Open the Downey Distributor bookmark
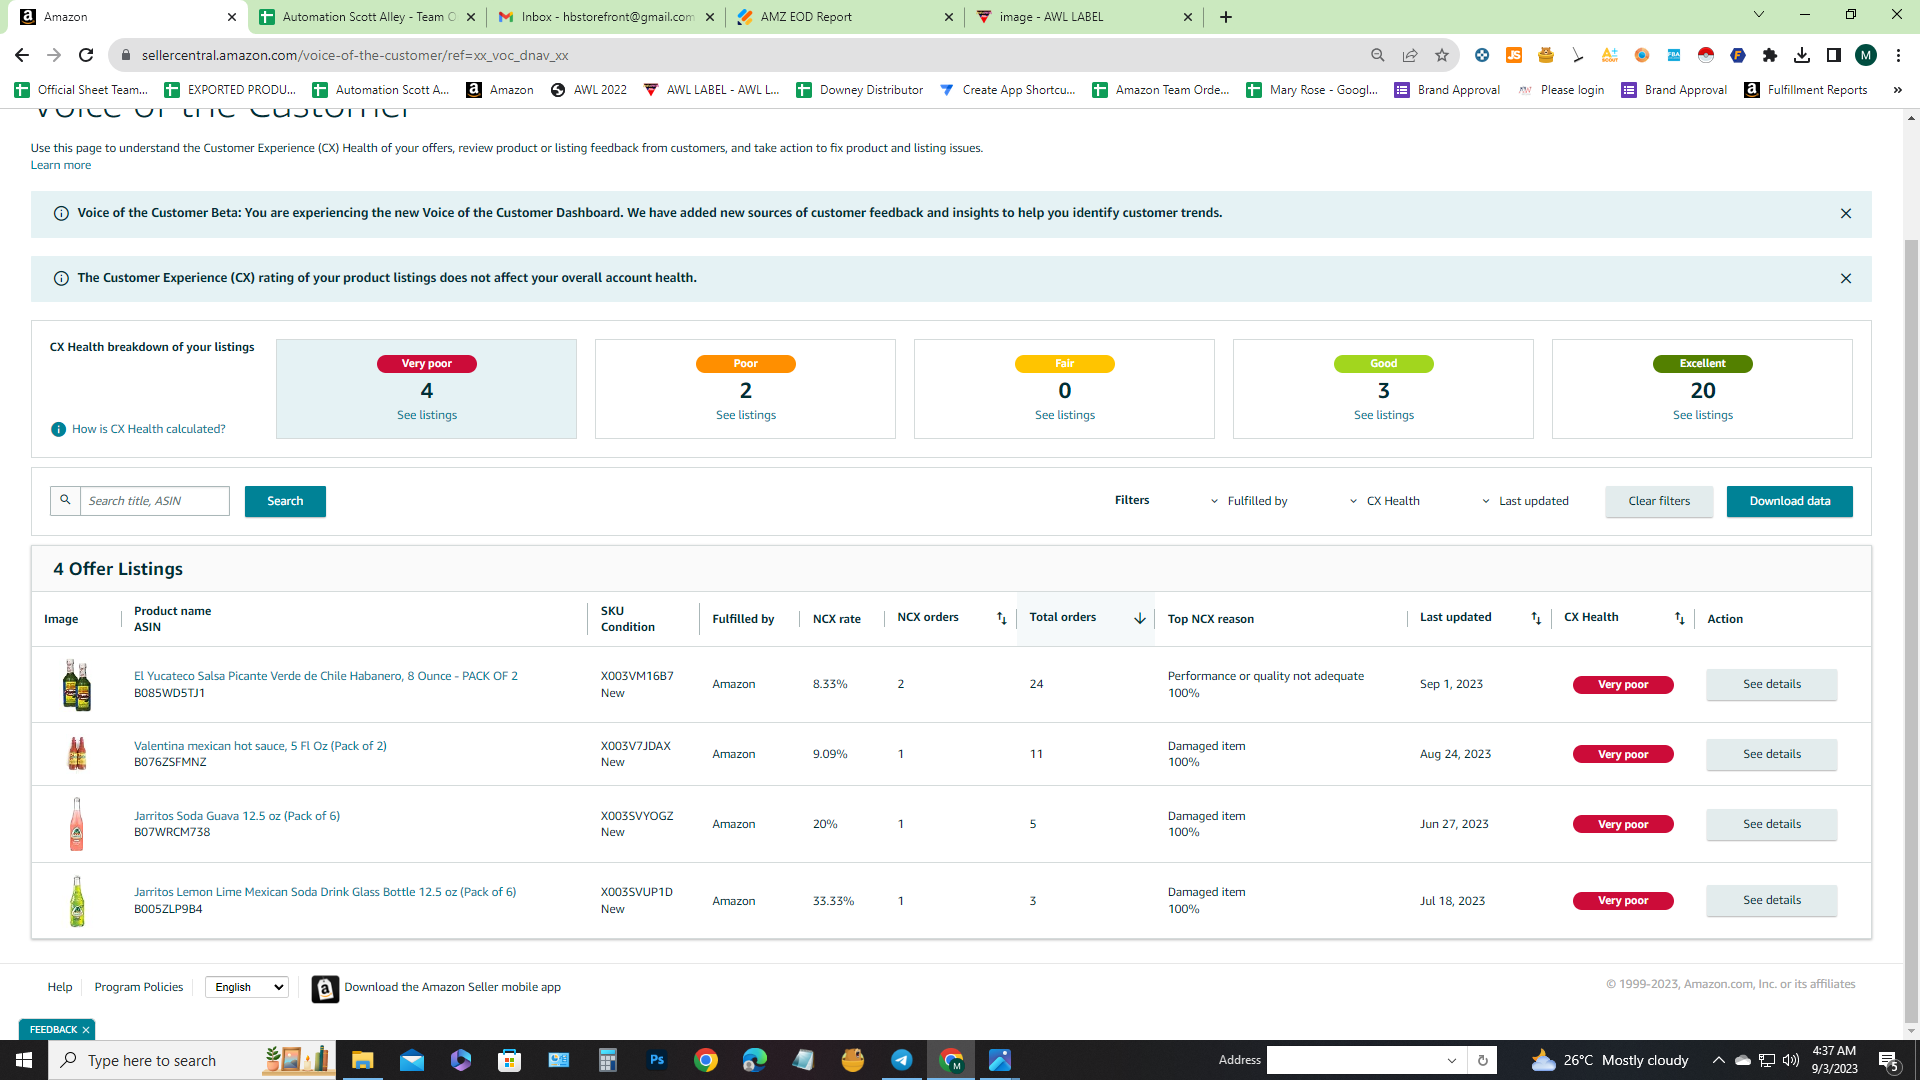The width and height of the screenshot is (1920, 1080). coord(860,90)
